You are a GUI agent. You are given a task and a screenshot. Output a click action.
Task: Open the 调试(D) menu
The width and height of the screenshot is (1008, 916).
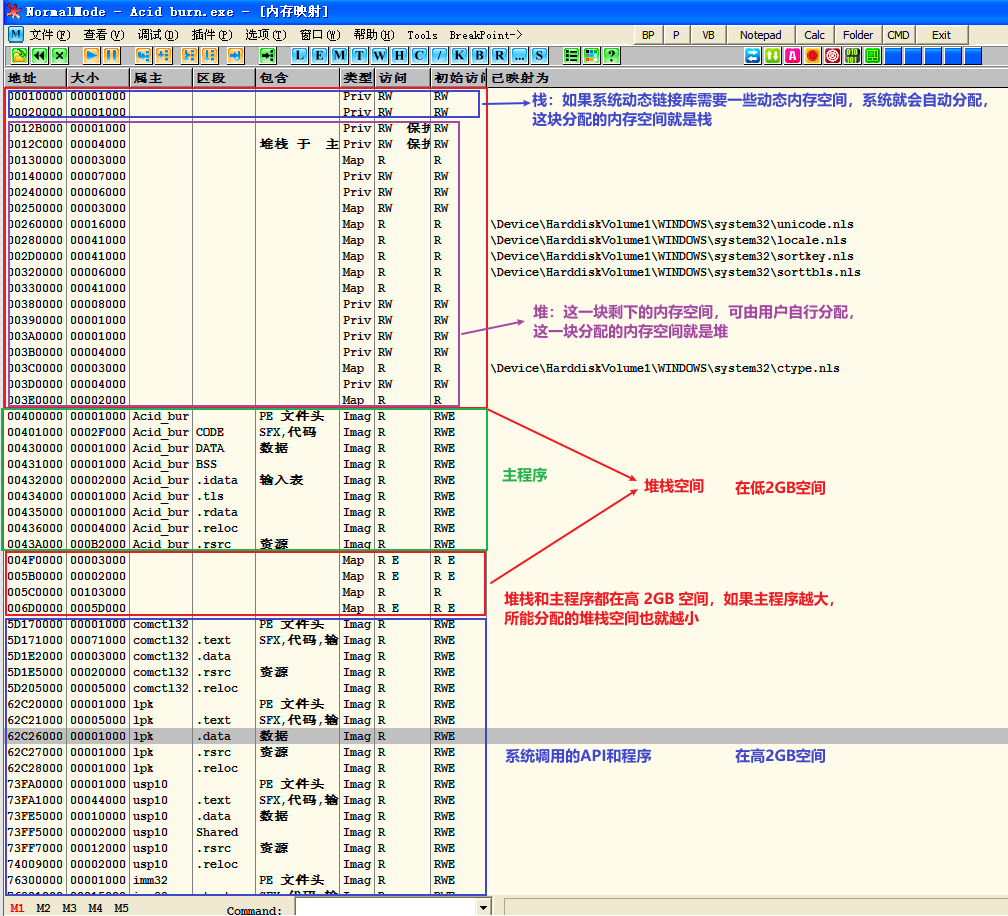pyautogui.click(x=158, y=35)
